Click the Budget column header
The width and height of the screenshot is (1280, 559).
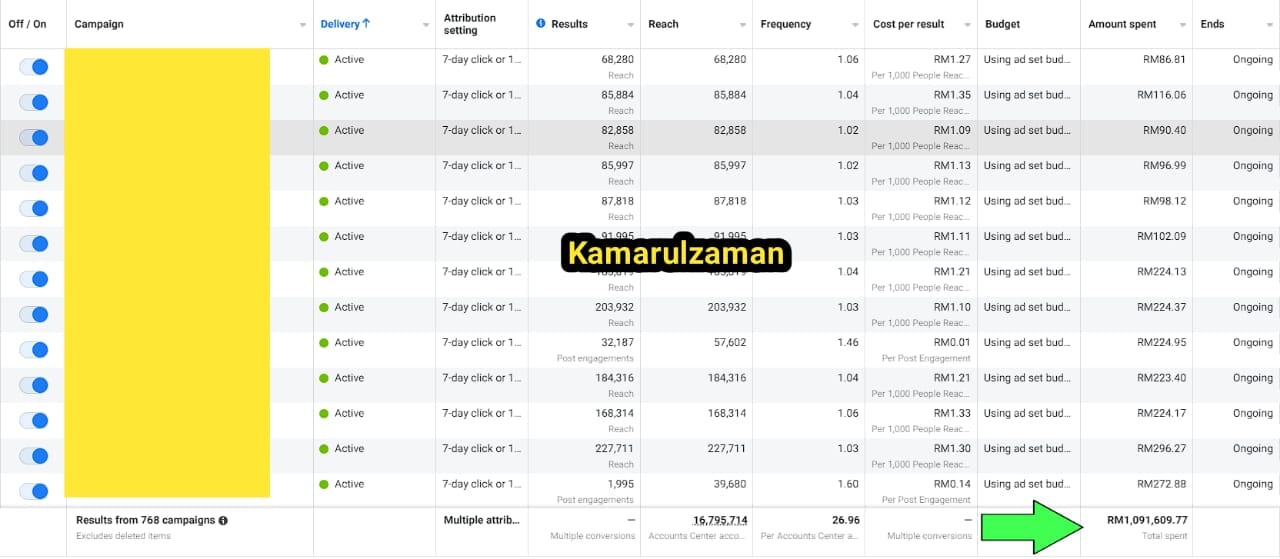point(1003,24)
